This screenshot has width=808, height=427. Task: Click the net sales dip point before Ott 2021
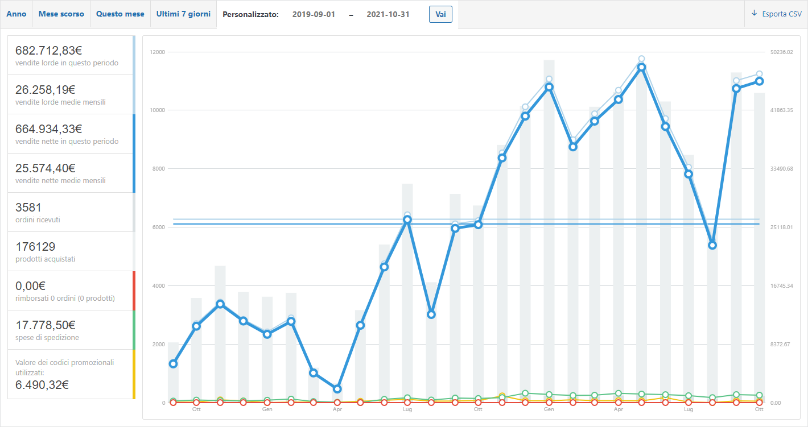(x=712, y=245)
